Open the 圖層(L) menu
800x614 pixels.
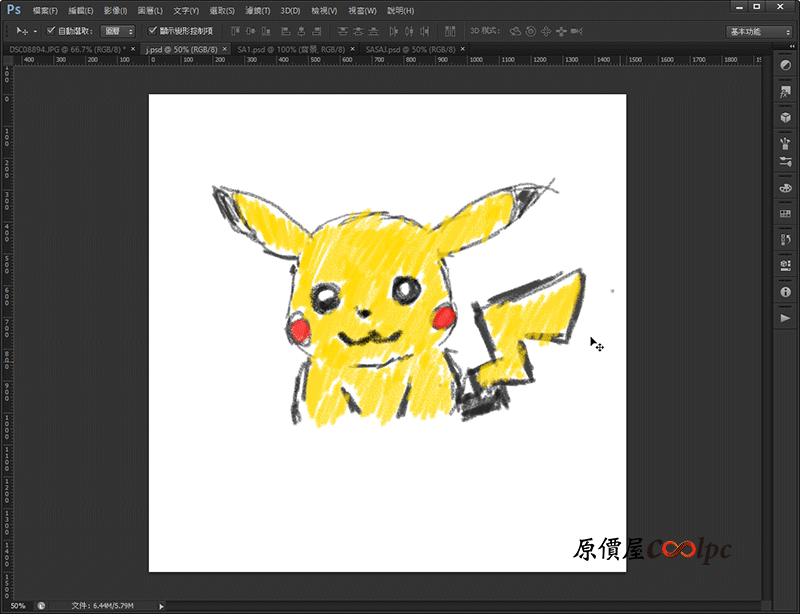point(150,10)
